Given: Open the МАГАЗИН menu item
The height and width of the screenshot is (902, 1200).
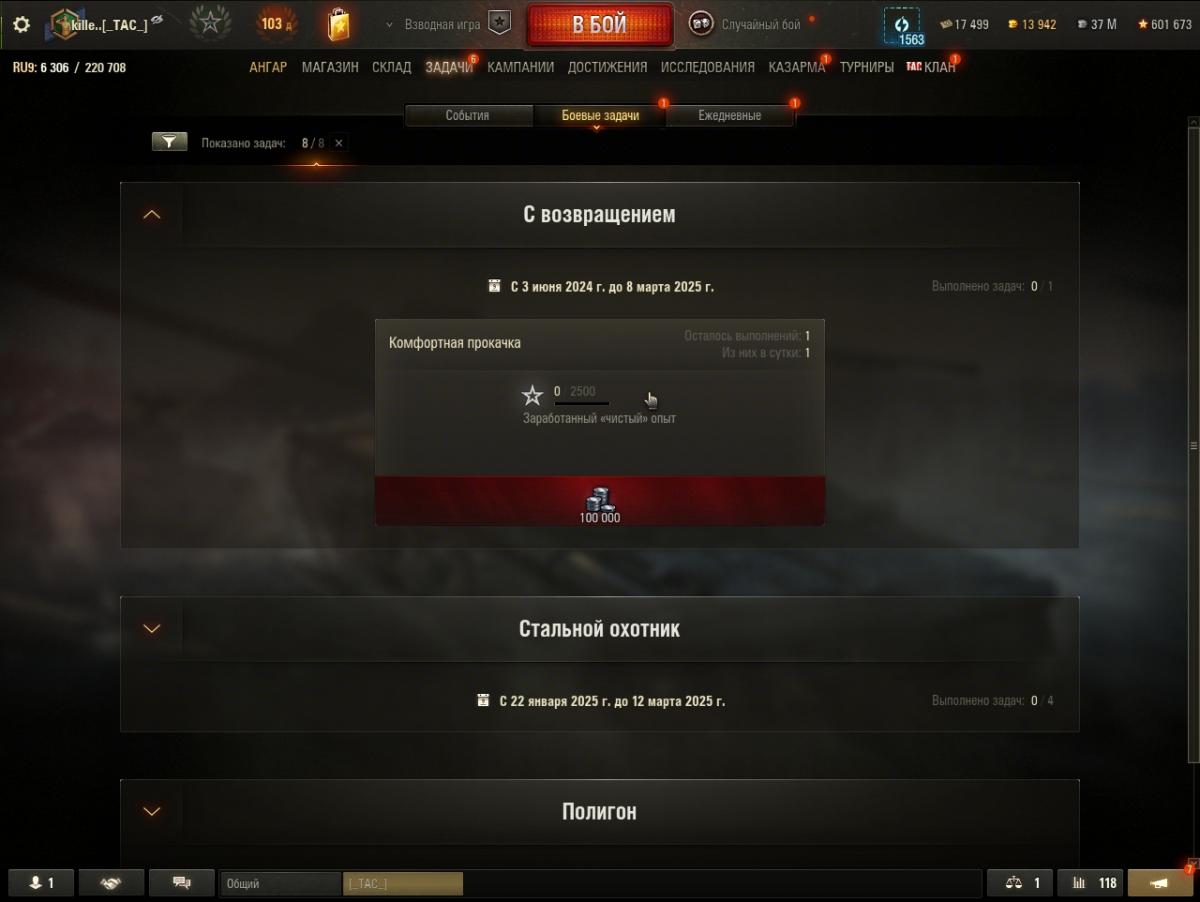Looking at the screenshot, I should (x=330, y=67).
